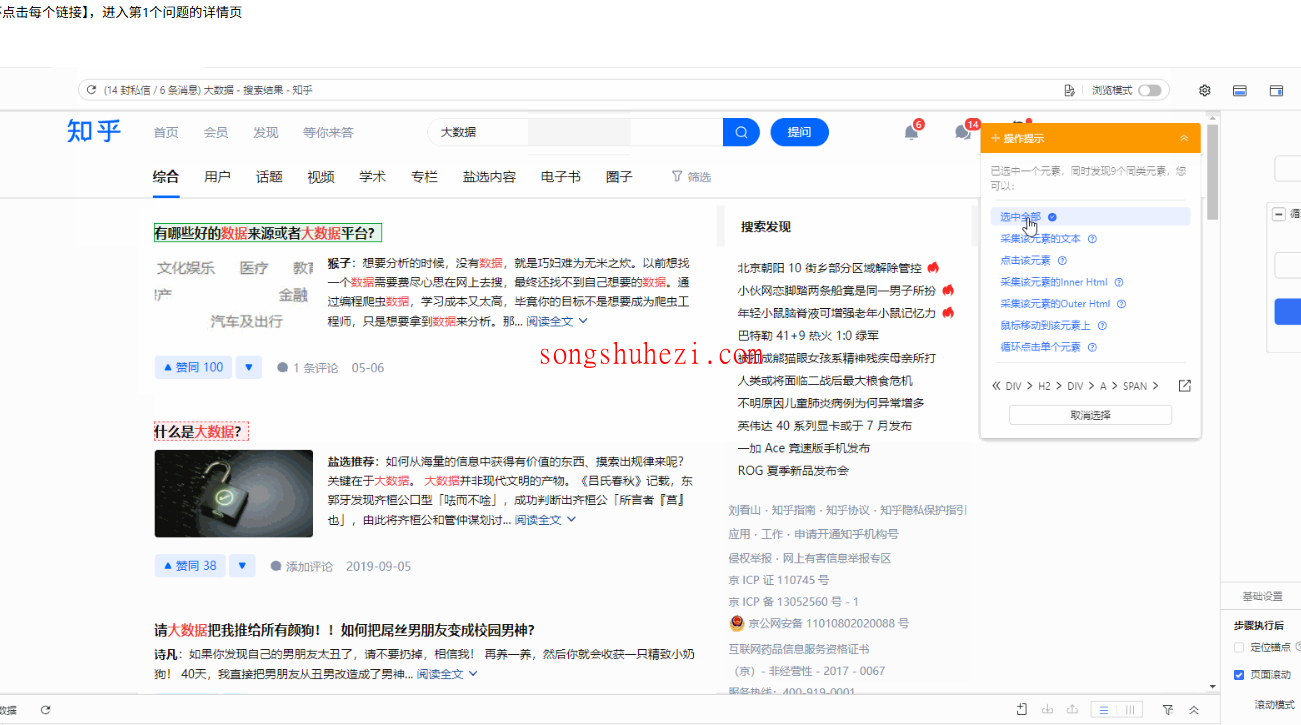Screen dimensions: 1301x725
Task: Click help icon beside 采集该元素的Outer Html
Action: pos(1121,304)
